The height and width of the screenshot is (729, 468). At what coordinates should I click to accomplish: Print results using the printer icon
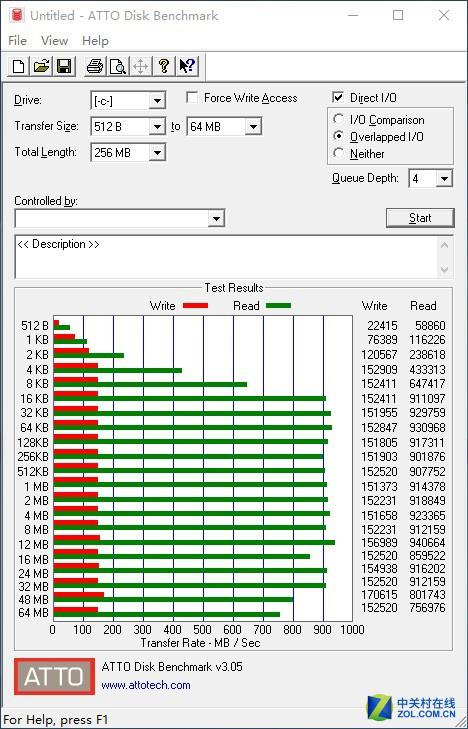[x=95, y=66]
